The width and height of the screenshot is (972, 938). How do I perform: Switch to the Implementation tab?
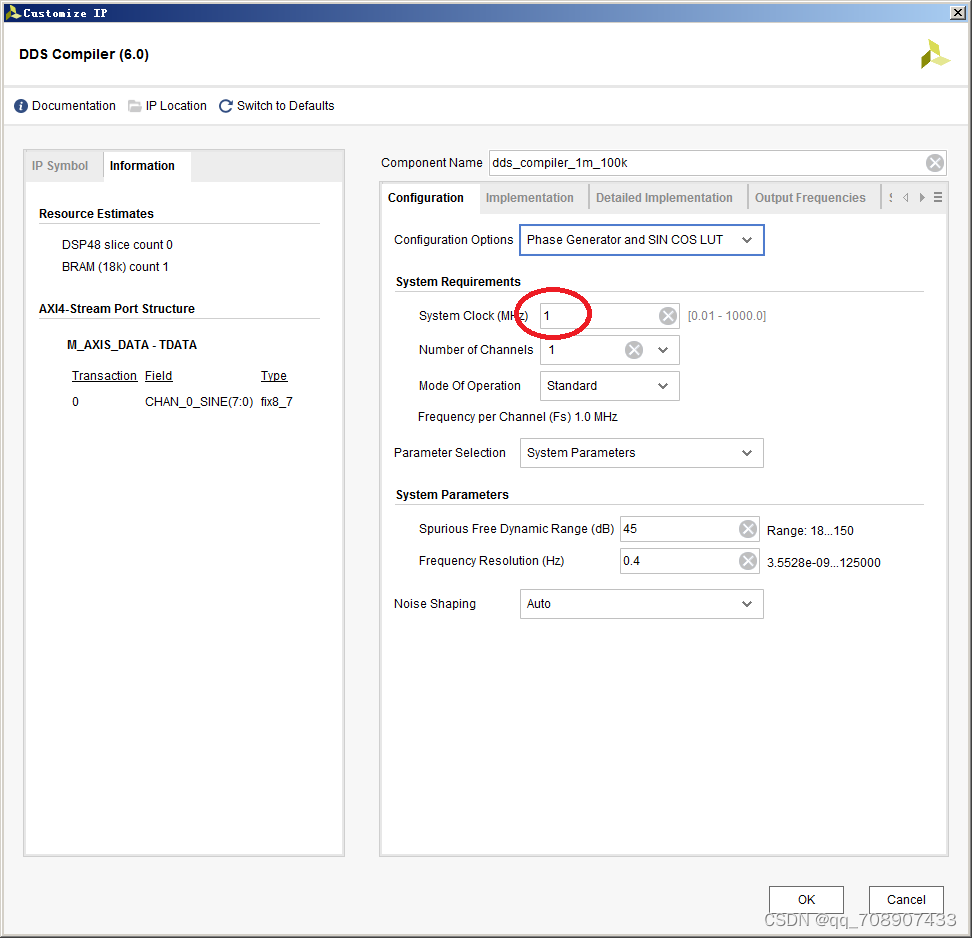[529, 198]
